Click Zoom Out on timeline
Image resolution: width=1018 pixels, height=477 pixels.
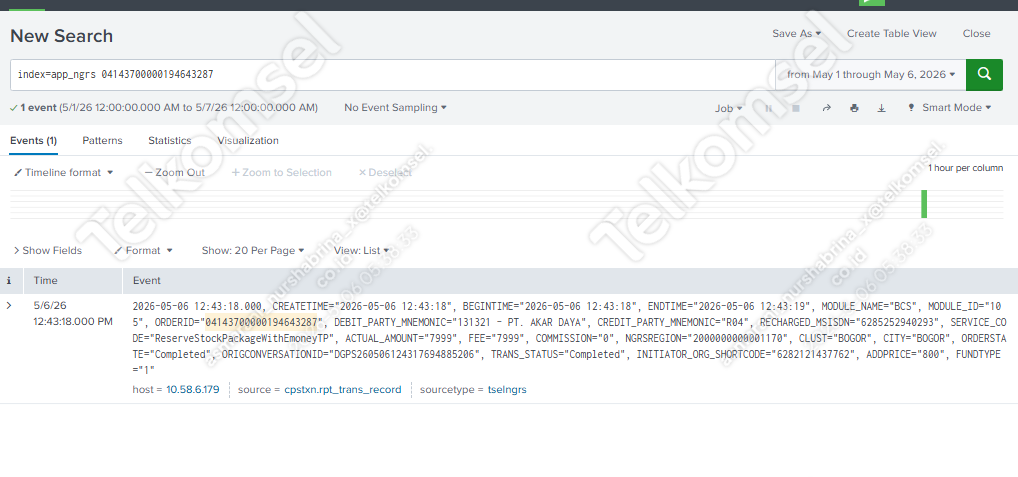coord(175,173)
